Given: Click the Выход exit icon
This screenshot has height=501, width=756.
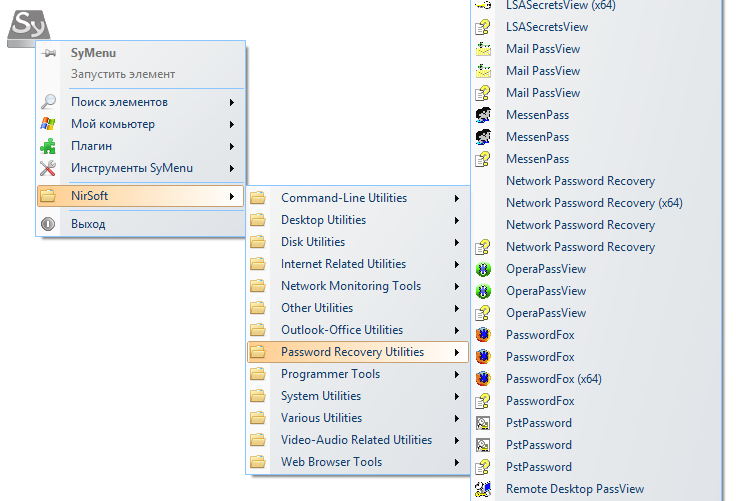Looking at the screenshot, I should 48,224.
